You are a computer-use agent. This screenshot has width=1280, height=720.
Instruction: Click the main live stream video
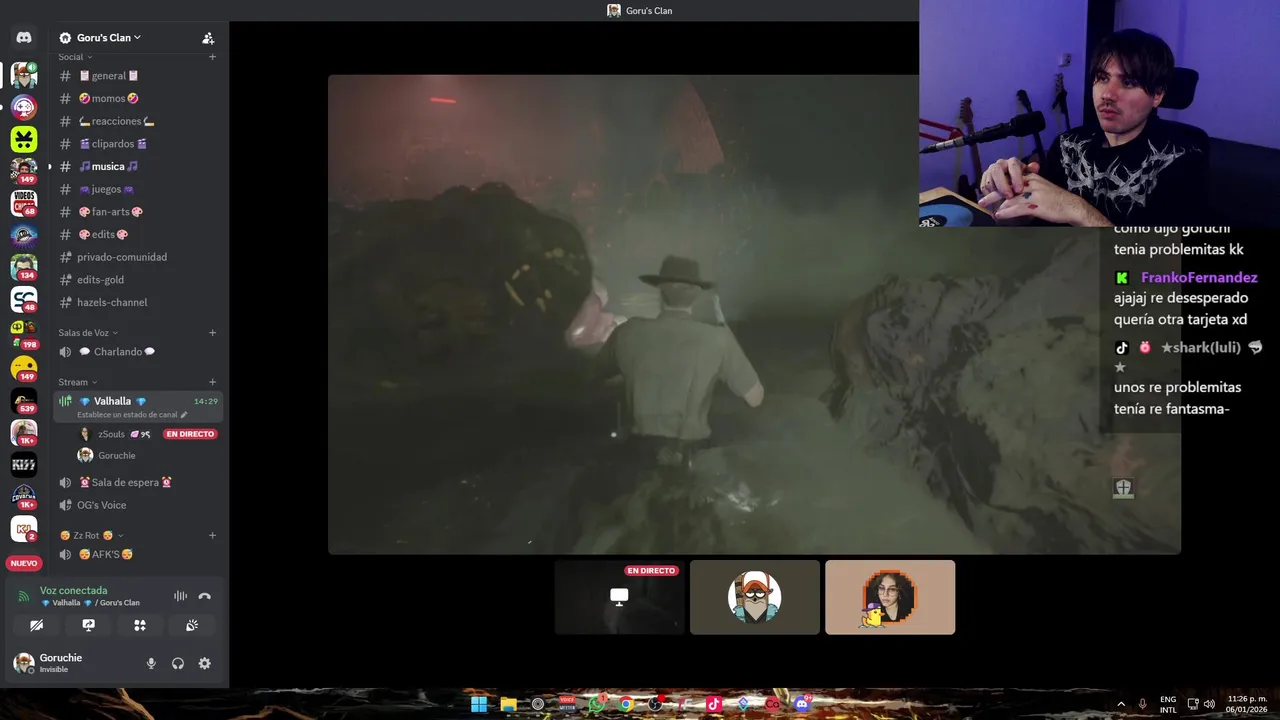754,314
